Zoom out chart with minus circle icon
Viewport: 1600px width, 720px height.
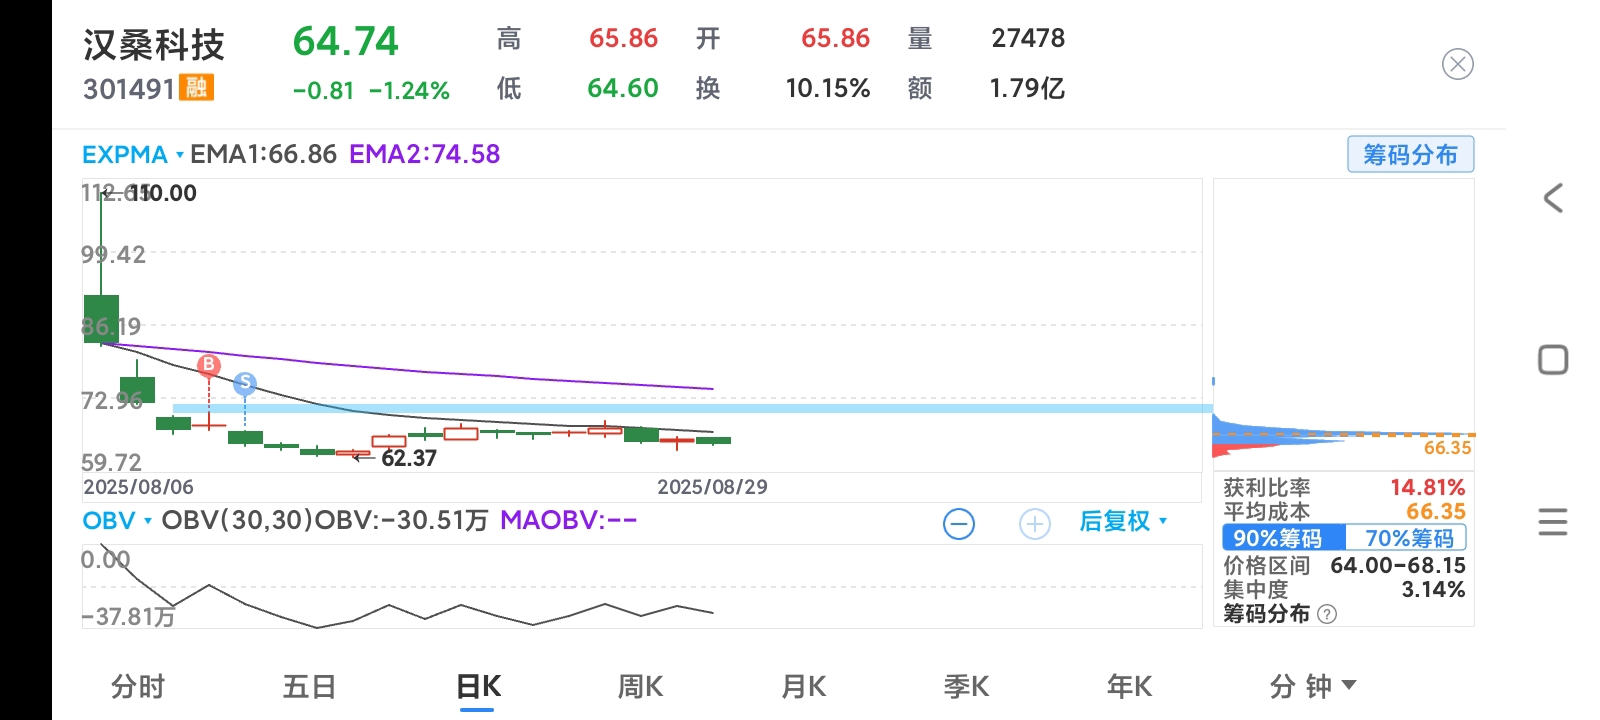tap(958, 523)
